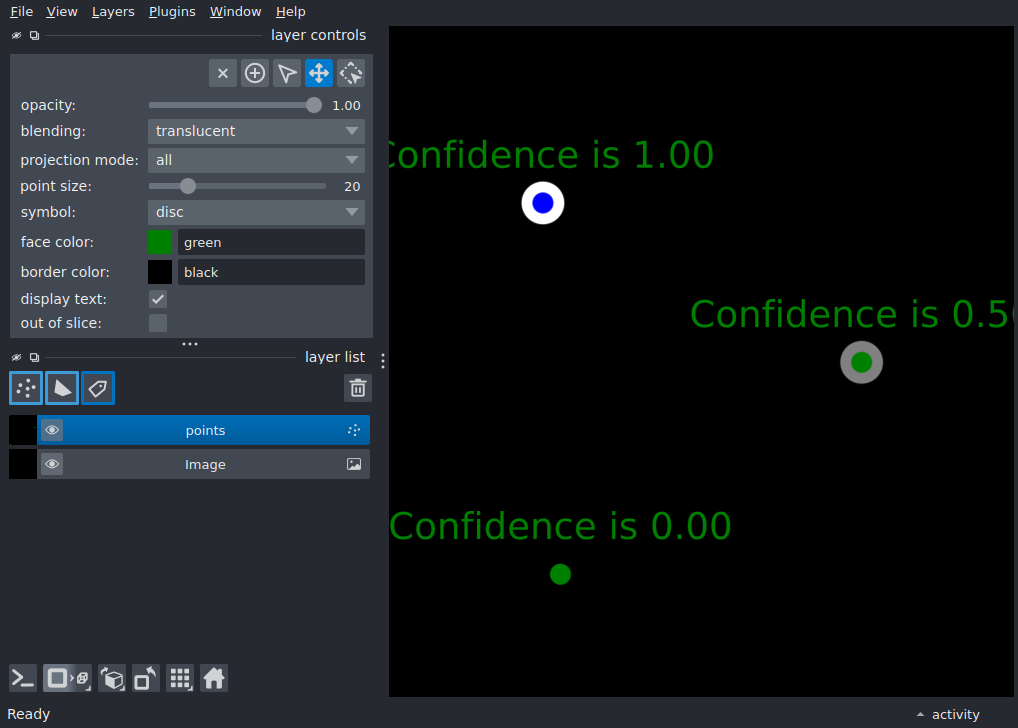Hide the points layer via eye icon
Viewport: 1018px width, 728px height.
pos(52,430)
